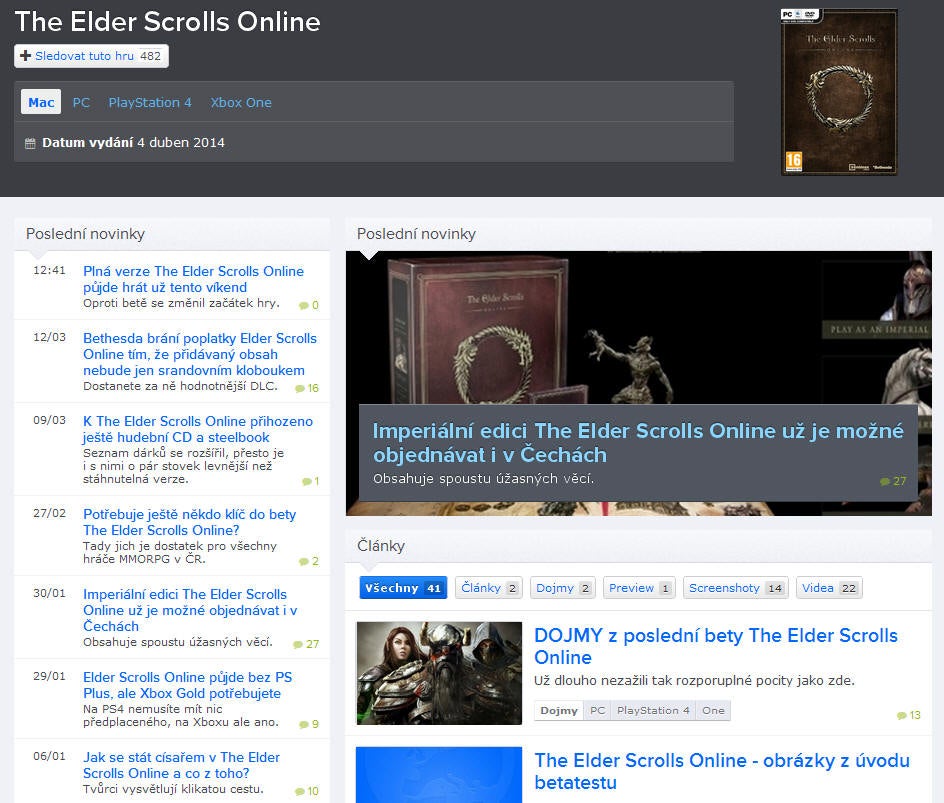The width and height of the screenshot is (944, 803).
Task: Filter articles by Screenshoty 14
Action: click(736, 588)
